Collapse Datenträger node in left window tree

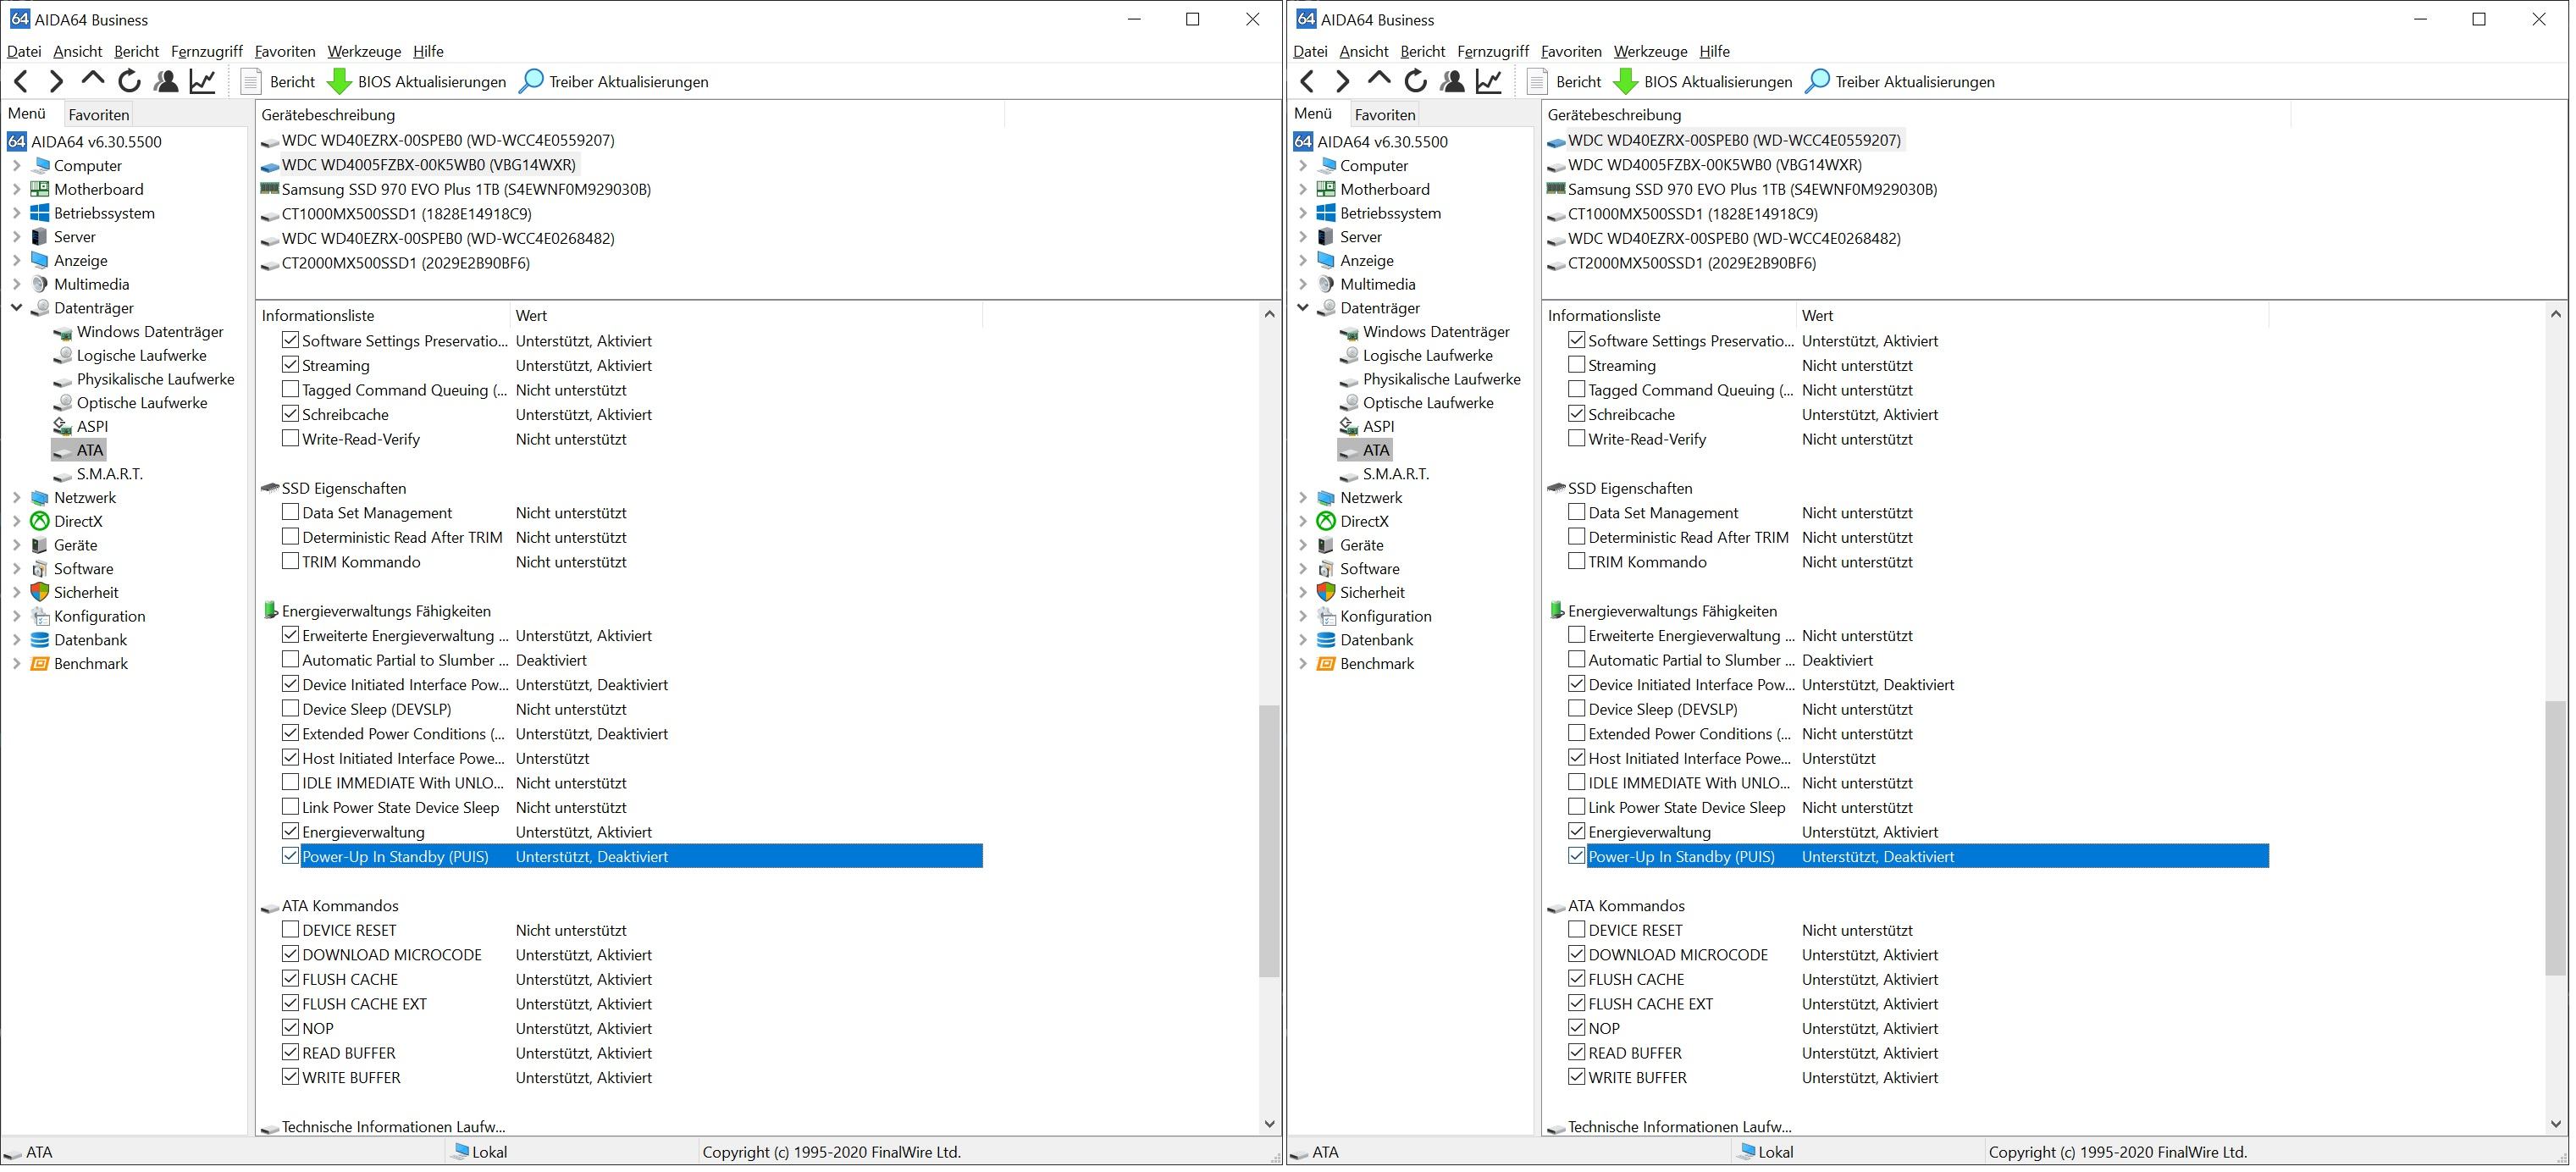click(x=16, y=309)
